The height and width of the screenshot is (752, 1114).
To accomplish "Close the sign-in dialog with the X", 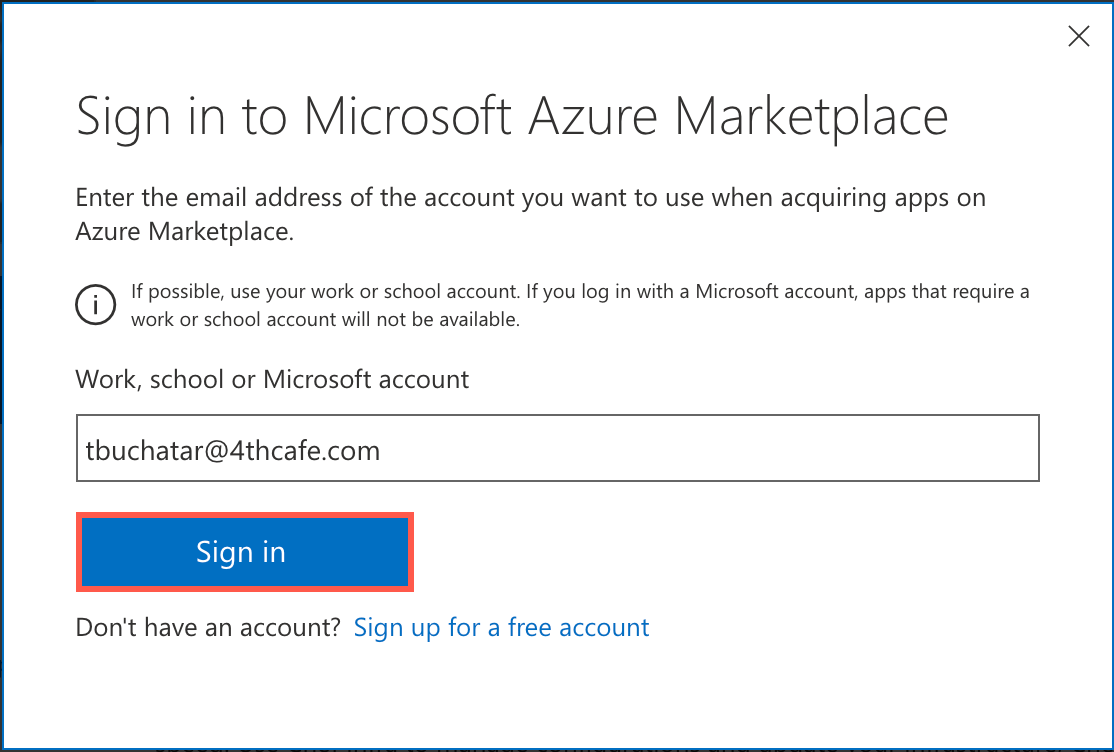I will pyautogui.click(x=1079, y=37).
